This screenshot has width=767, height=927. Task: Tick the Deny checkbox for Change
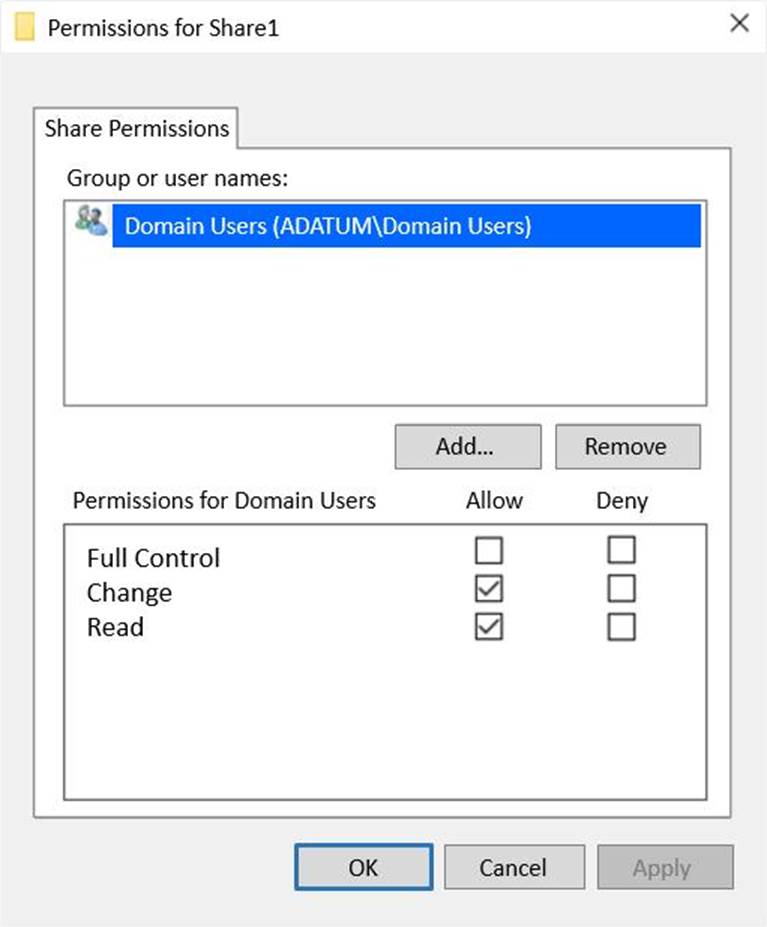pyautogui.click(x=621, y=590)
